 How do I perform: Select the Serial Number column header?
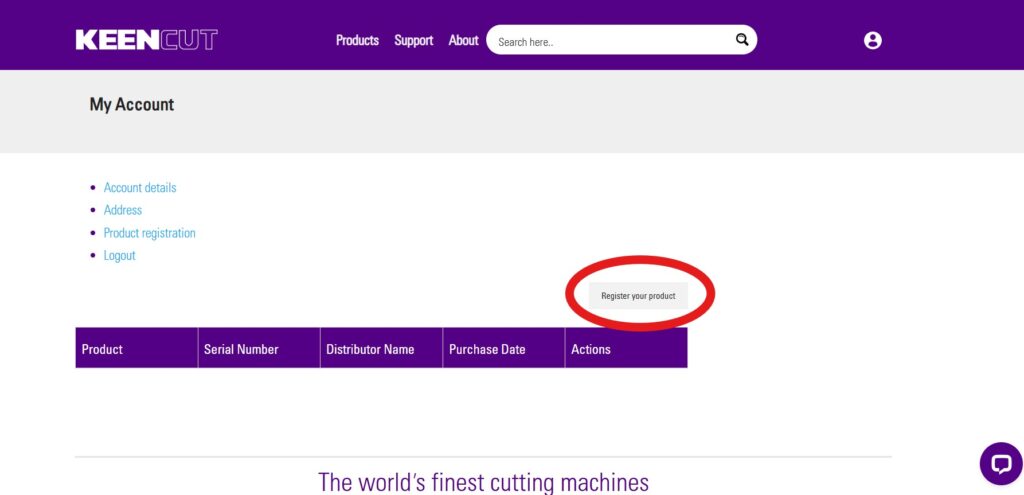(x=241, y=349)
